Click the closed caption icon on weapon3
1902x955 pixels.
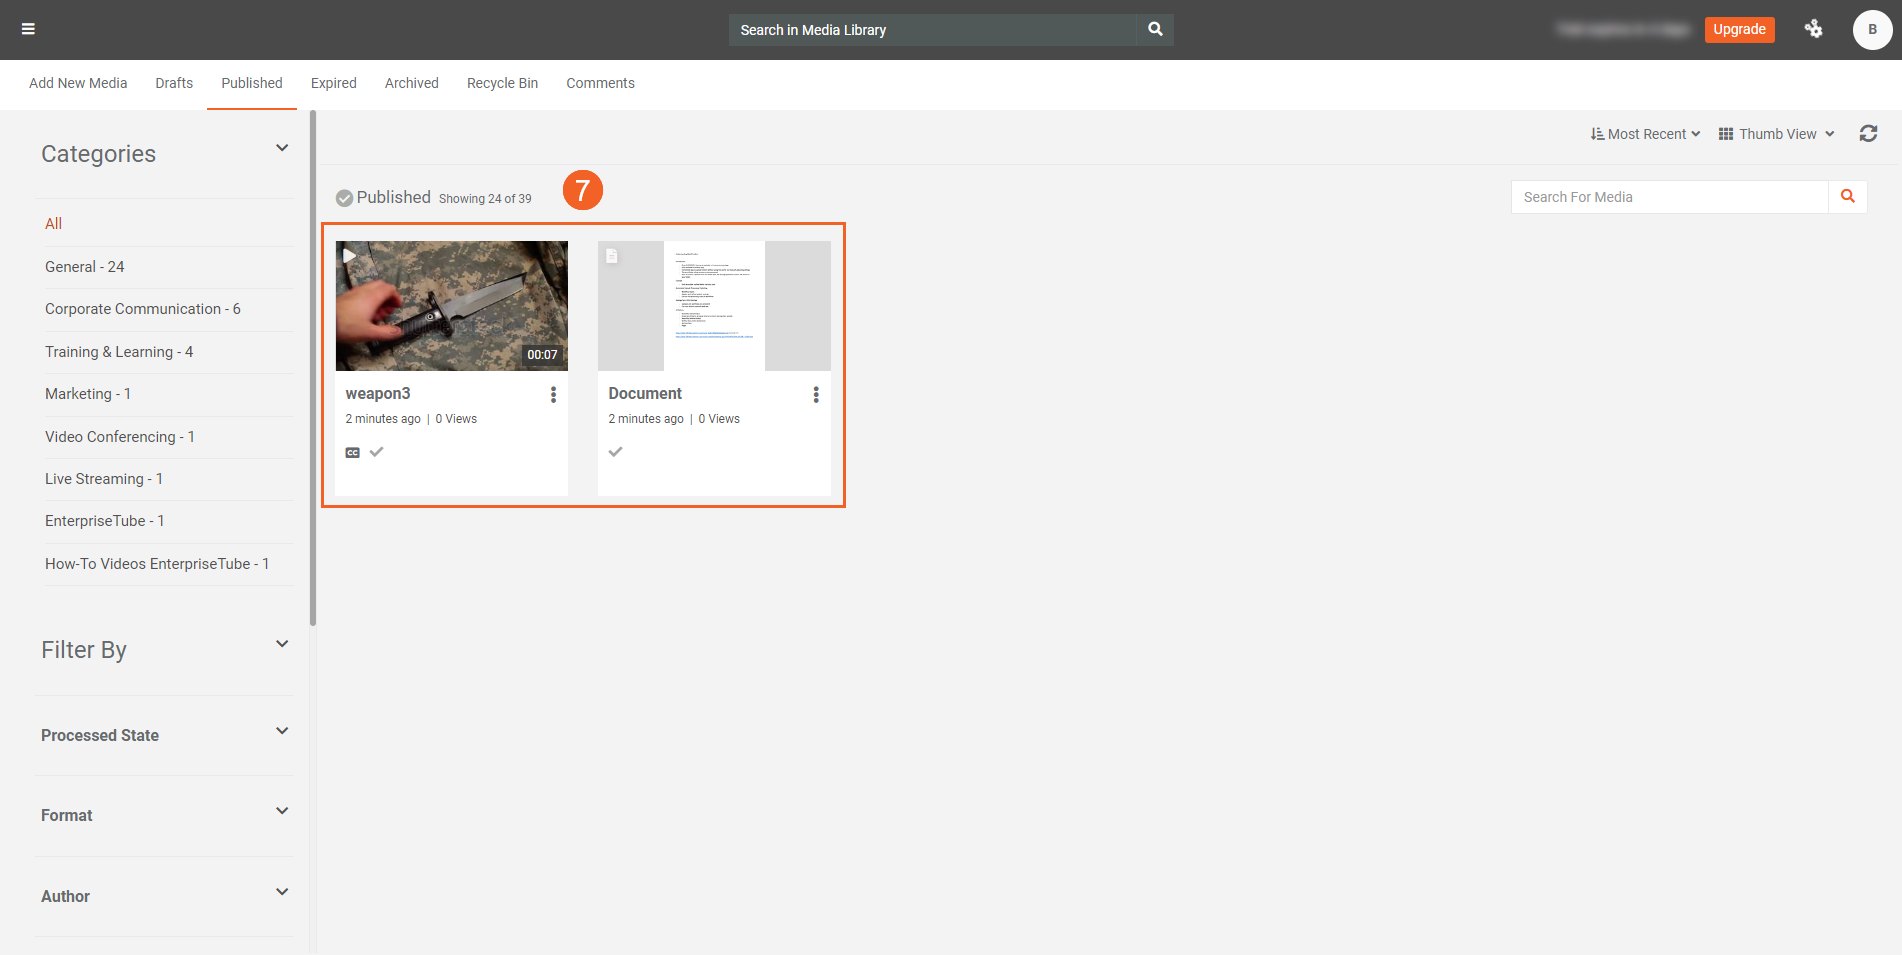coord(352,453)
